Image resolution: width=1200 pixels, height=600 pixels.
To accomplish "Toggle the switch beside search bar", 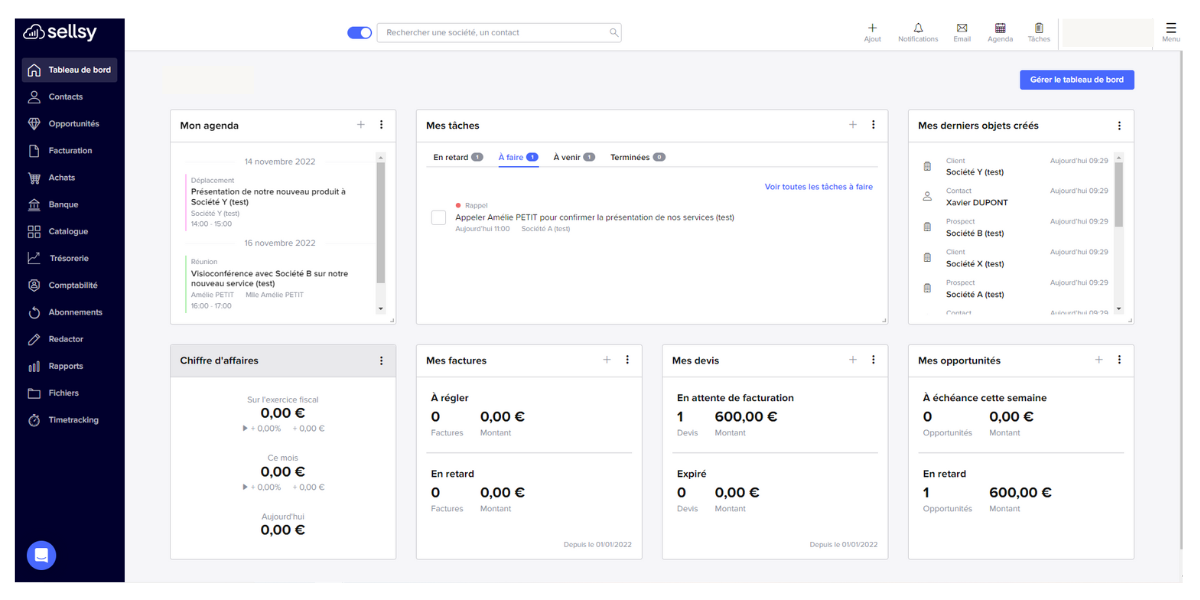I will pos(359,32).
